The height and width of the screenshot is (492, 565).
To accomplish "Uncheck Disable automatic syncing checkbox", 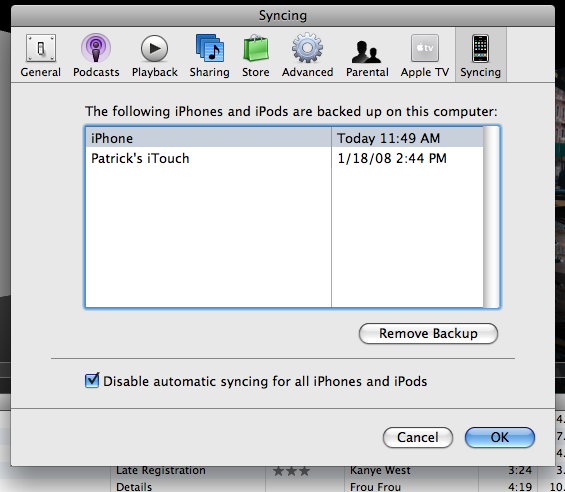I will tap(92, 381).
